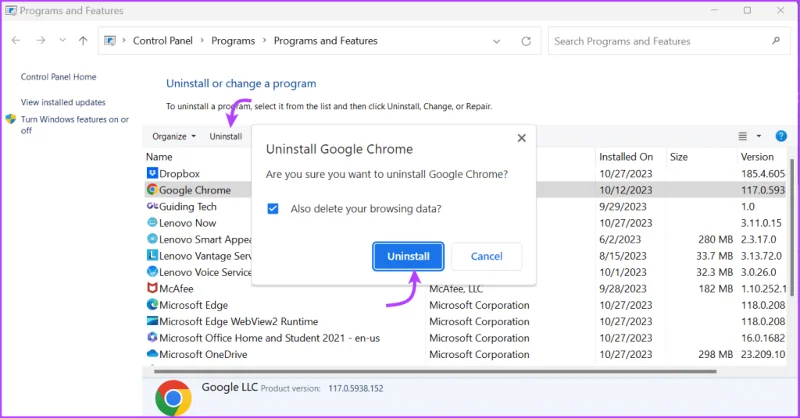
Task: Select Microsoft Office Home and Student 2021 row
Action: 269,338
